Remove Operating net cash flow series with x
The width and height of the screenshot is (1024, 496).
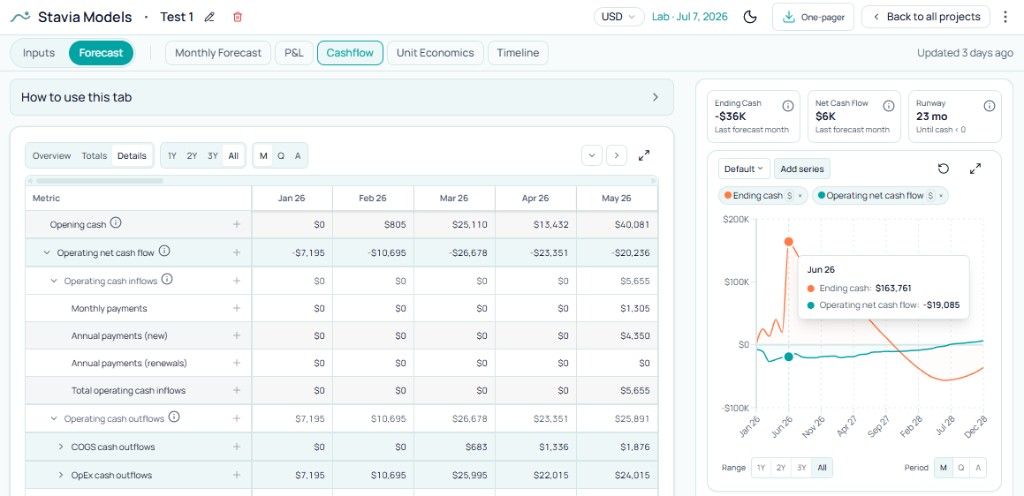point(940,196)
